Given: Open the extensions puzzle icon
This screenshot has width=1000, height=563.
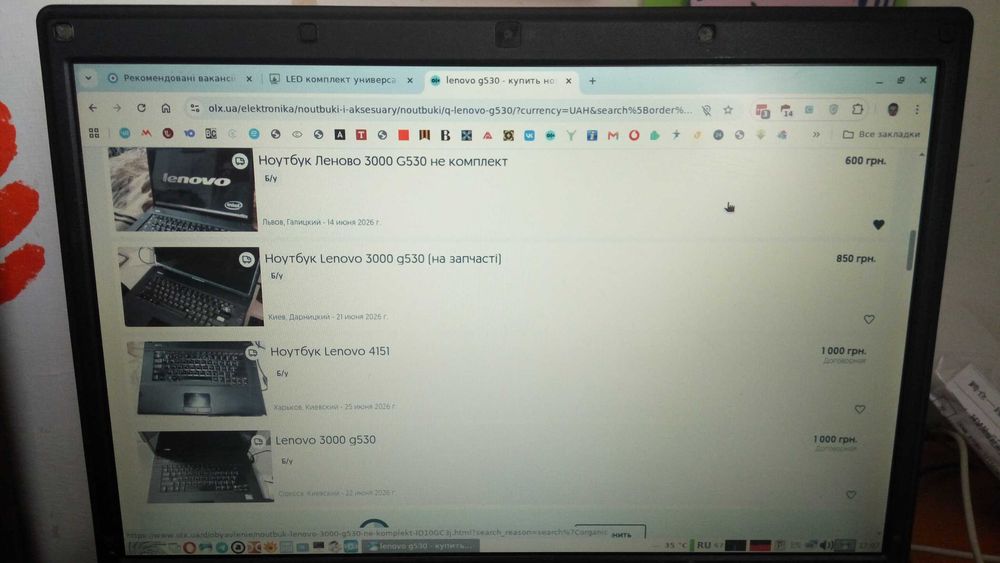Looking at the screenshot, I should (857, 110).
